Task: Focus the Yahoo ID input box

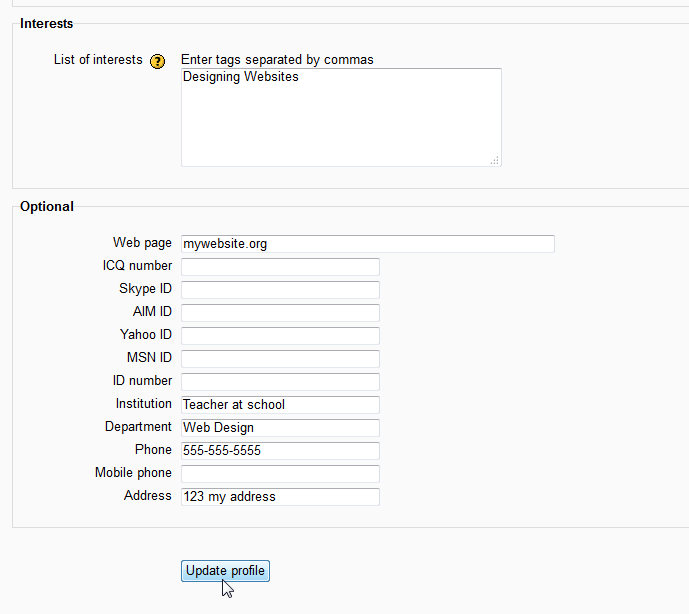Action: (x=280, y=336)
